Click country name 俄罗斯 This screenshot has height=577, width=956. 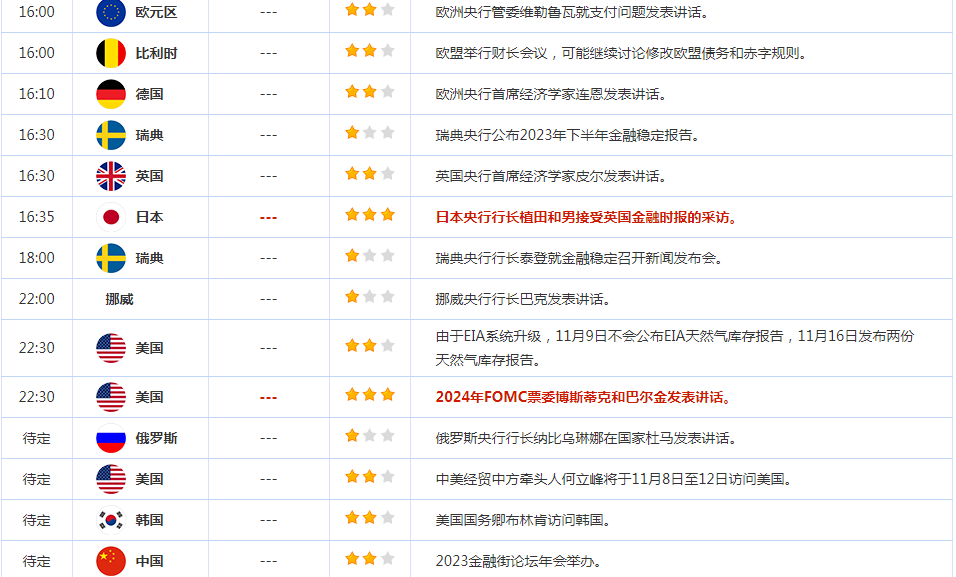tap(156, 438)
